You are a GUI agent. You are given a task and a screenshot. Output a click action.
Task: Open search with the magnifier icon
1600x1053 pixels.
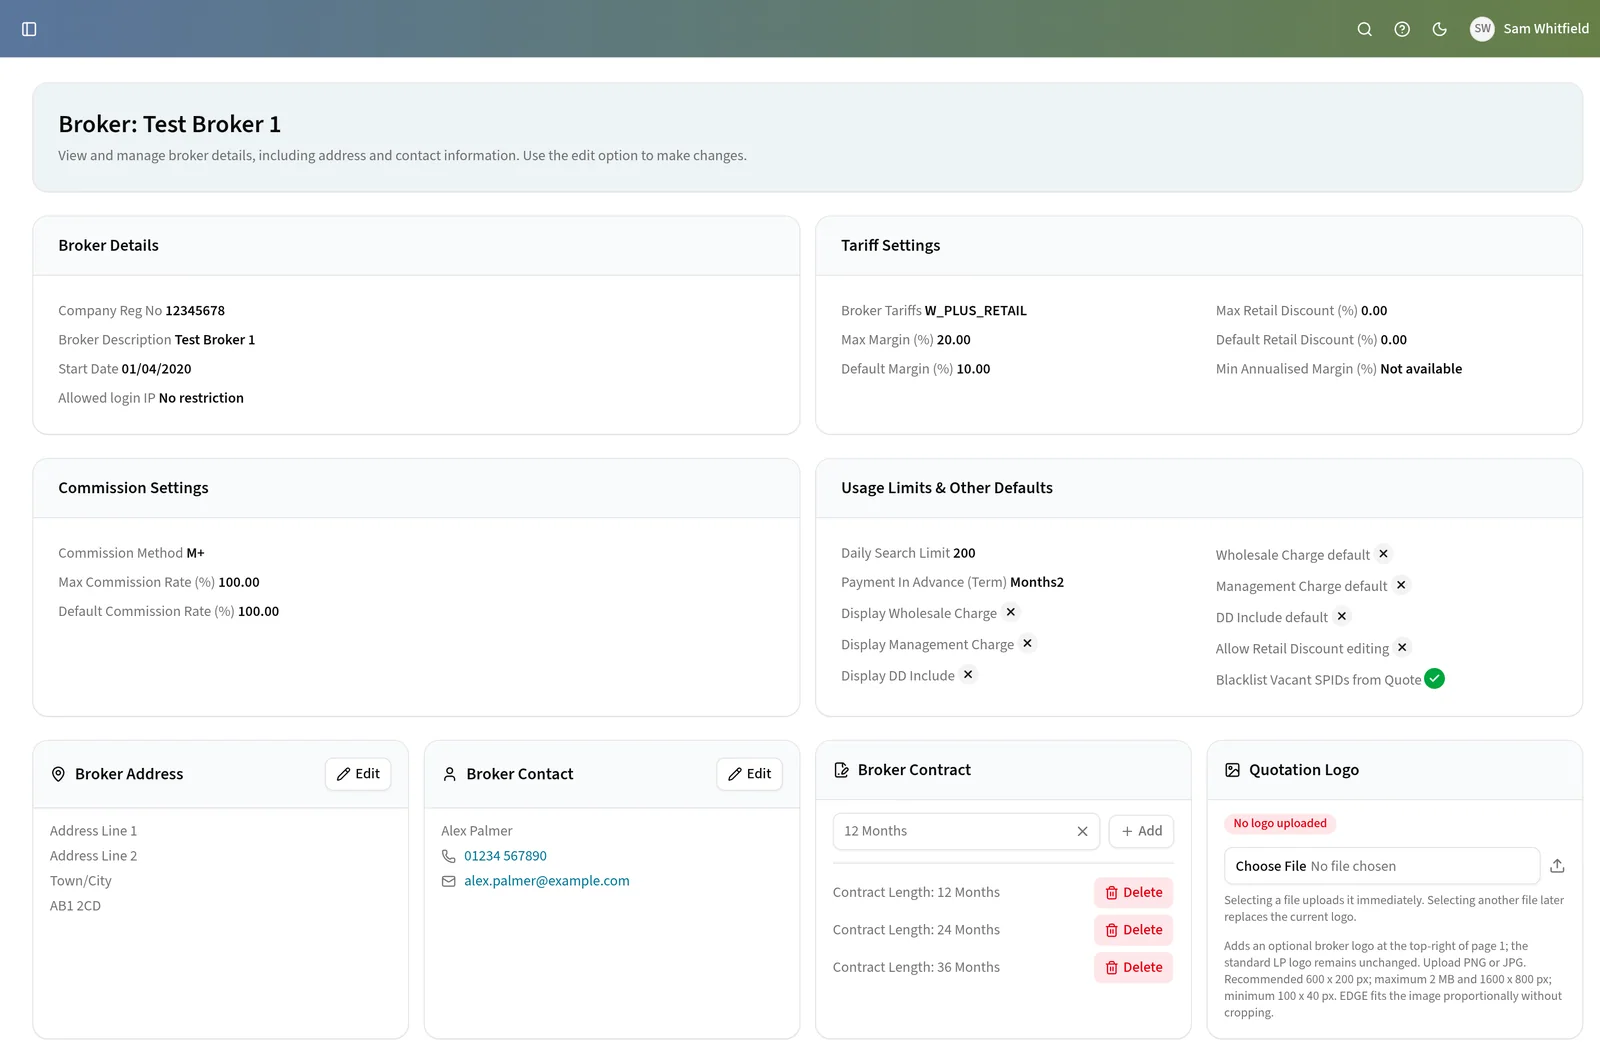1364,29
